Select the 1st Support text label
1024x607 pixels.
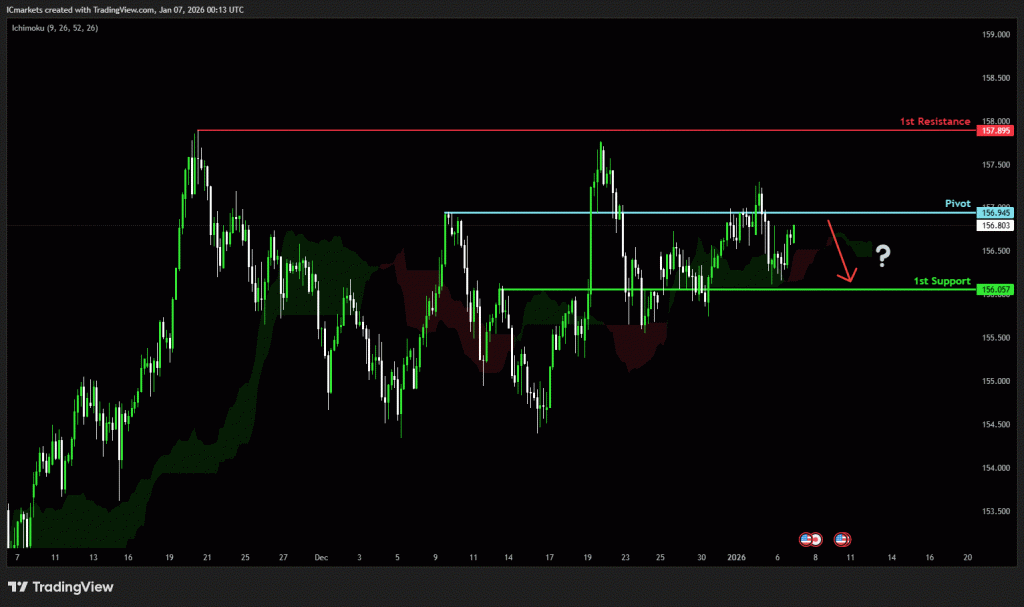tap(942, 281)
